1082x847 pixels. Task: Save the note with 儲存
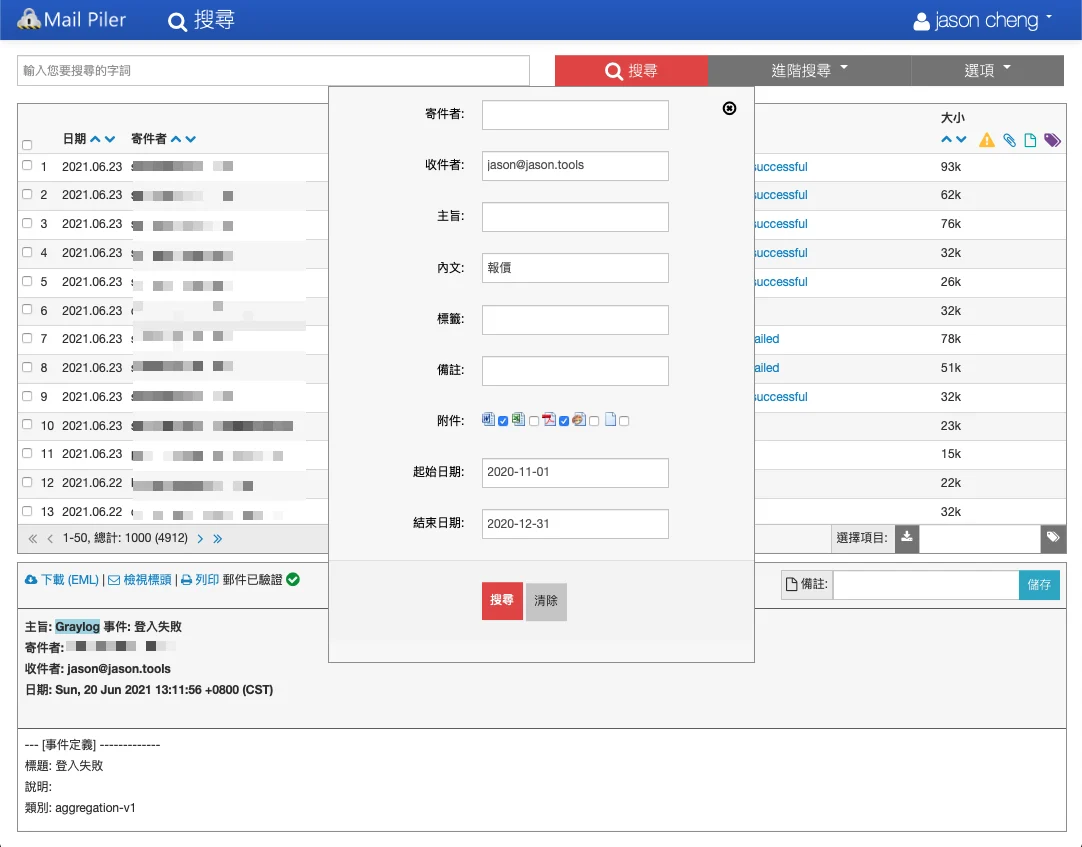pos(1039,585)
